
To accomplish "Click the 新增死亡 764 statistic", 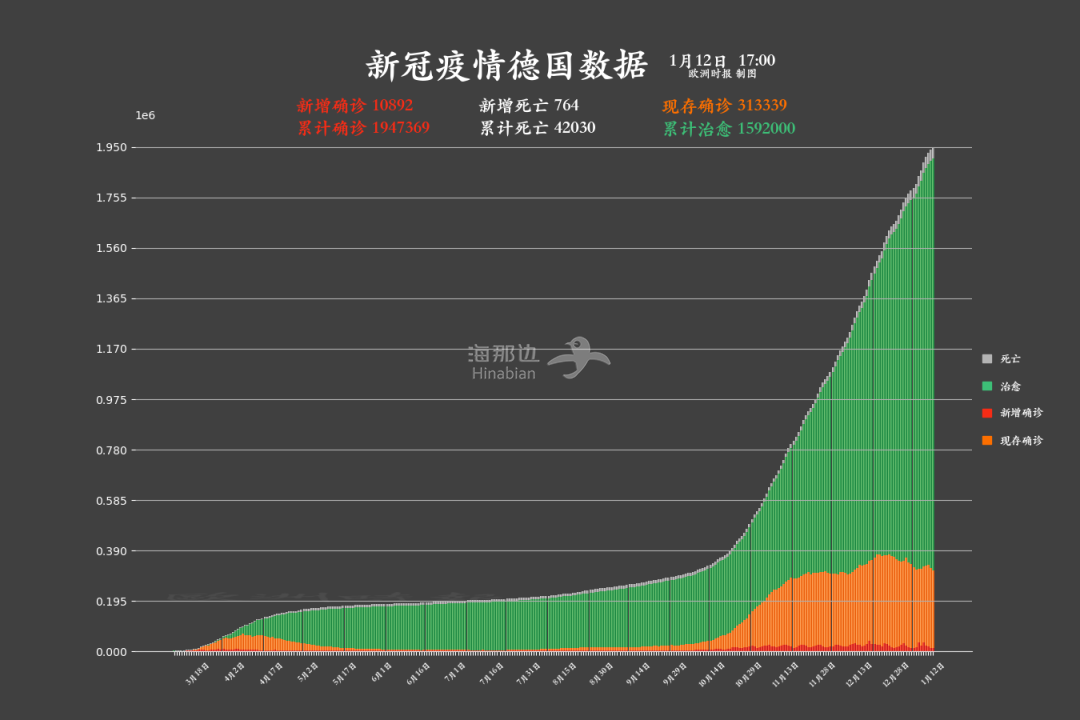I will click(529, 105).
